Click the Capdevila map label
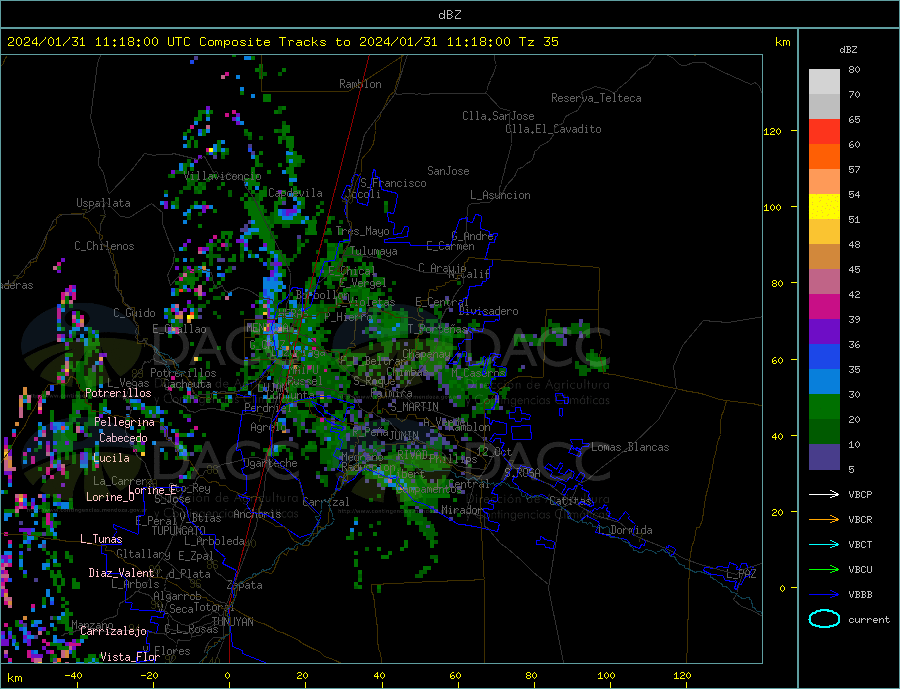Viewport: 900px width, 689px height. [x=295, y=193]
